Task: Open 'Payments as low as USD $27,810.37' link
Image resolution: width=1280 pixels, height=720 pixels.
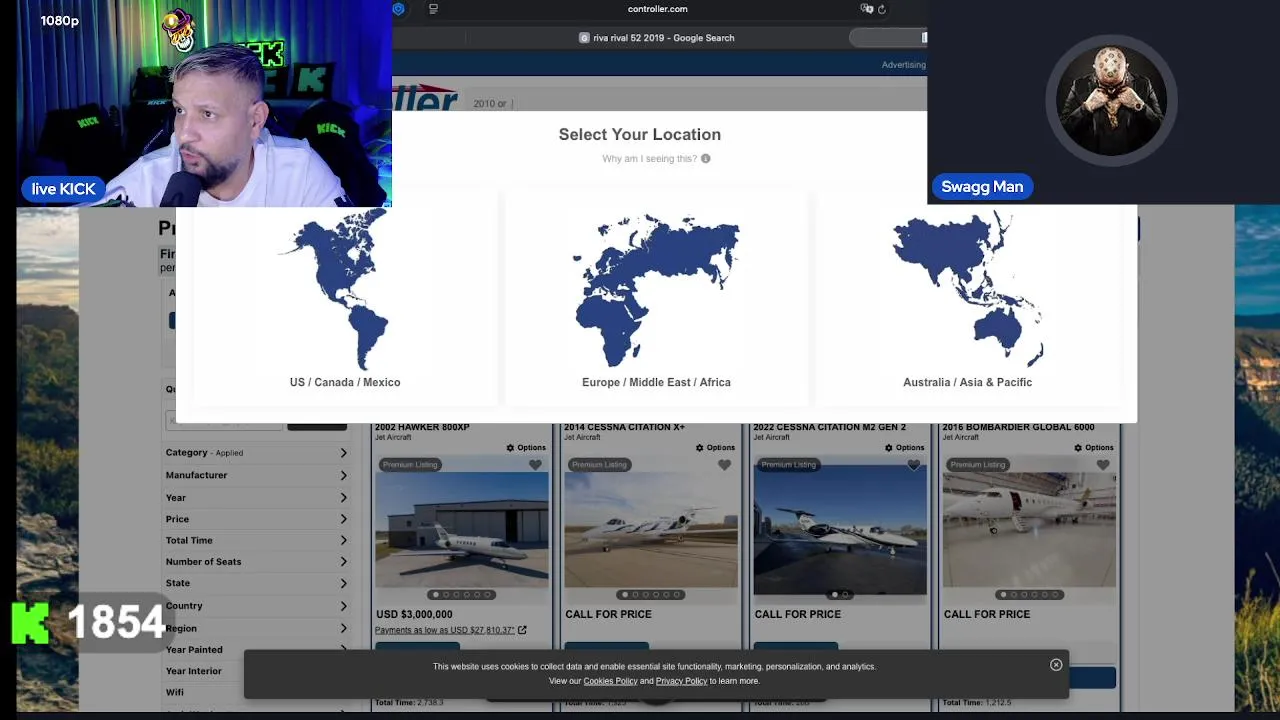Action: [x=444, y=630]
